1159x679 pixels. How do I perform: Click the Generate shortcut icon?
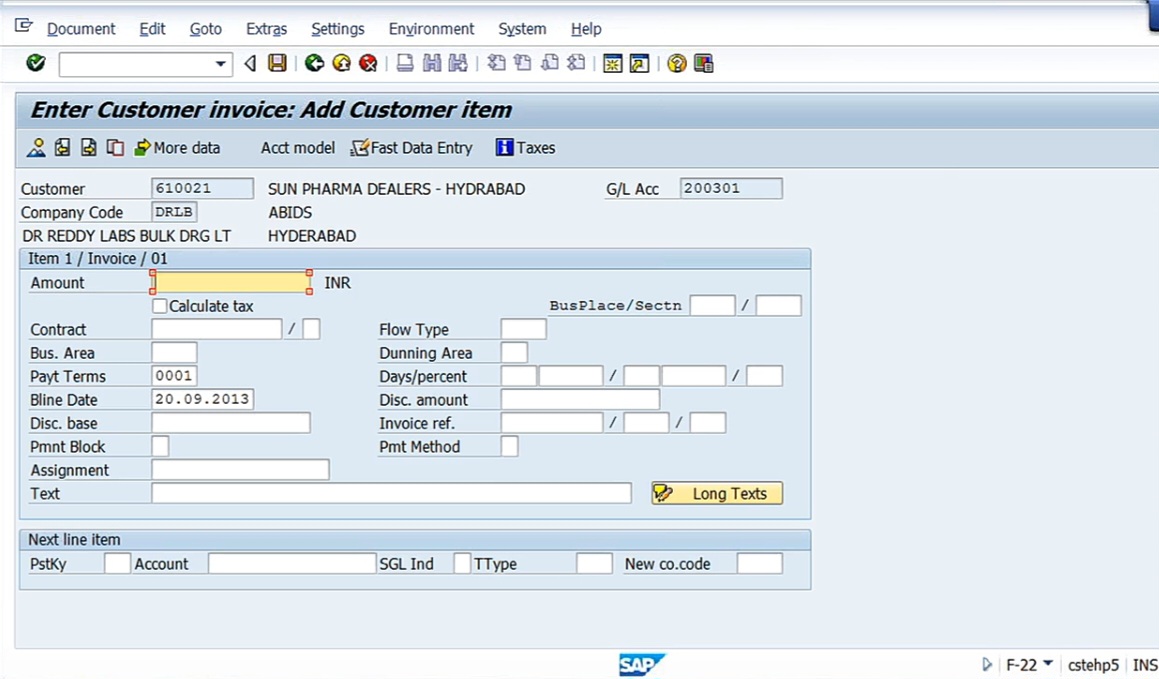pyautogui.click(x=639, y=64)
